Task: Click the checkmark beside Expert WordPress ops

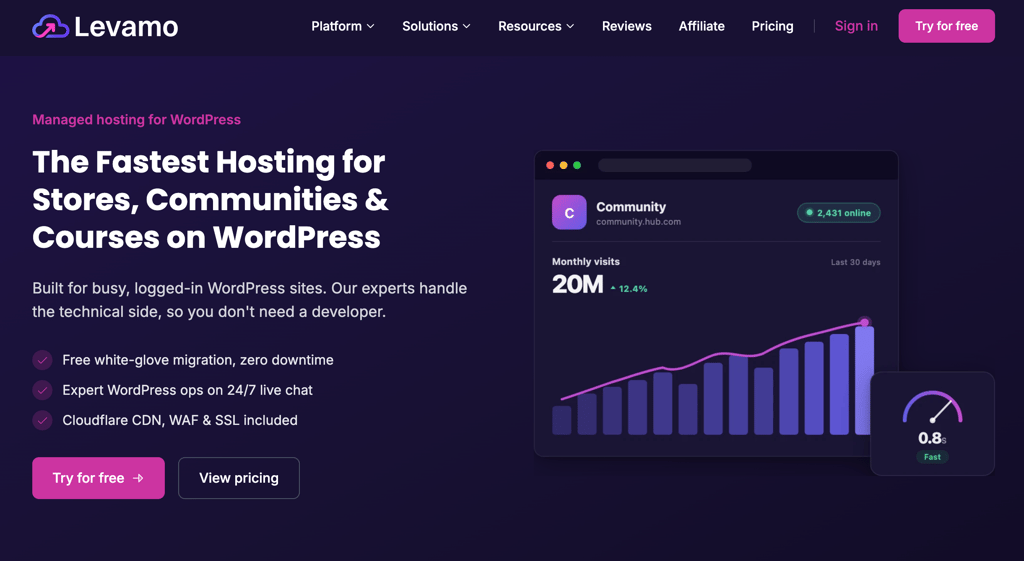Action: point(42,390)
